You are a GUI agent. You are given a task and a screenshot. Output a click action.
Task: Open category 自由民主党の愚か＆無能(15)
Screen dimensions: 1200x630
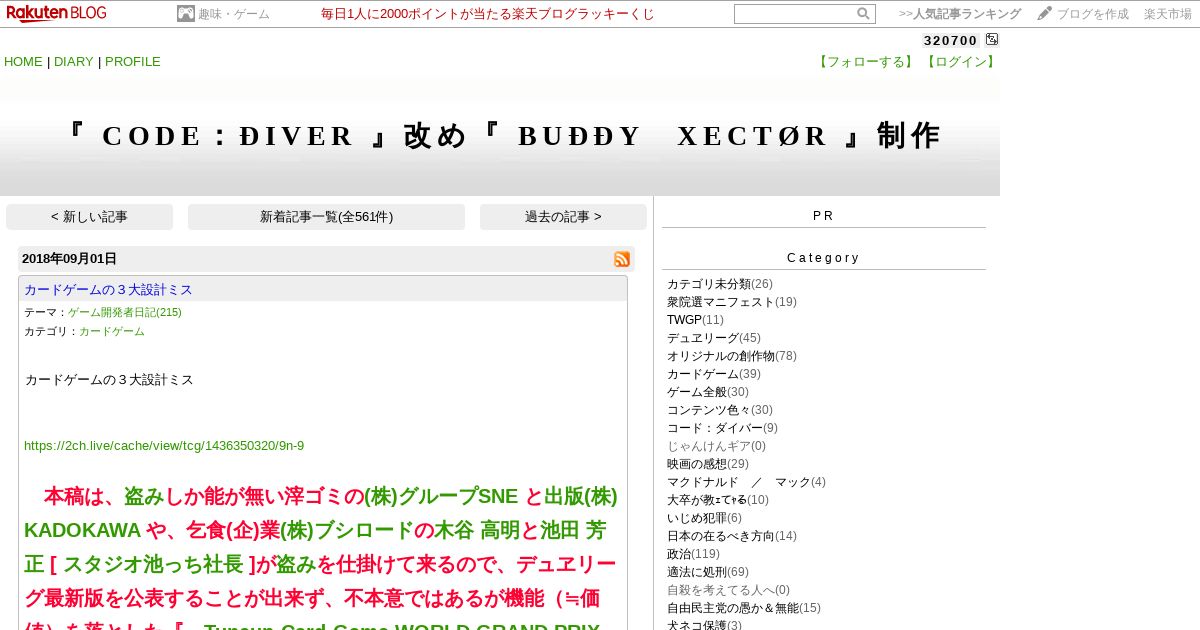pyautogui.click(x=744, y=608)
